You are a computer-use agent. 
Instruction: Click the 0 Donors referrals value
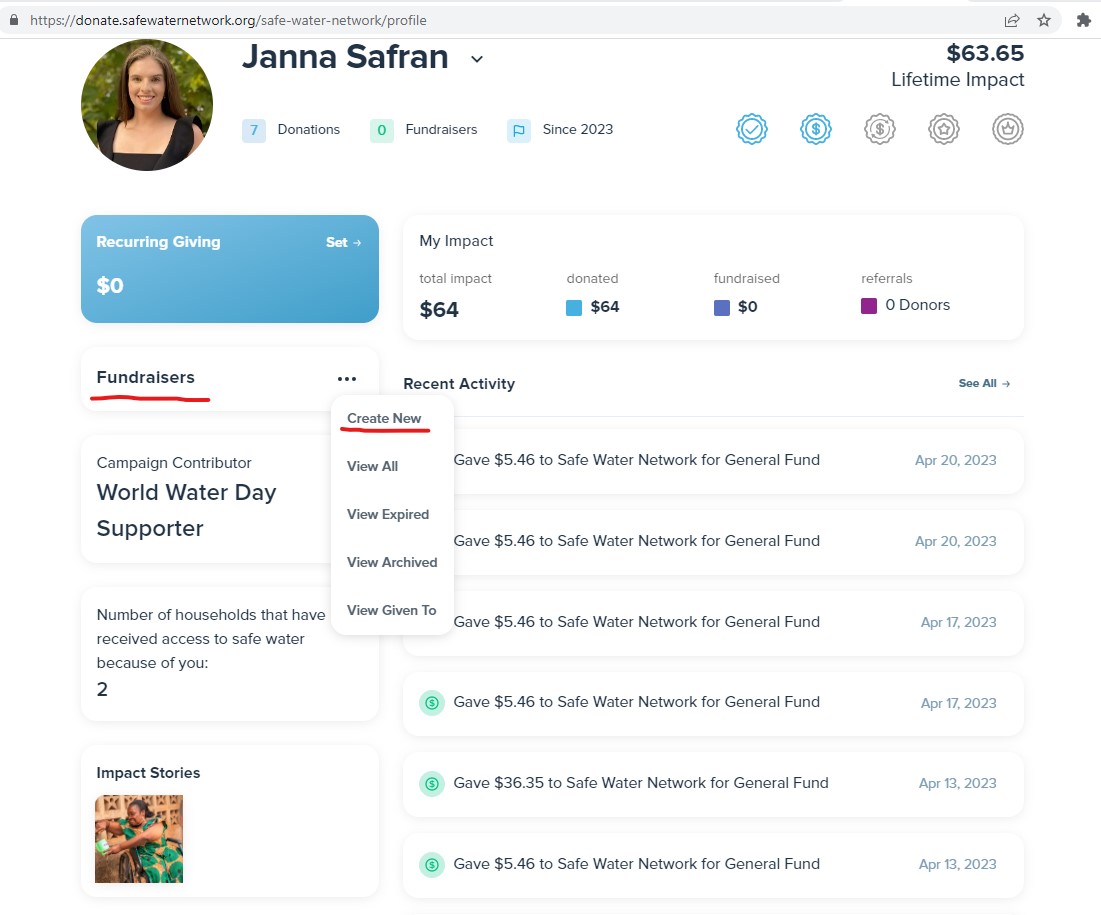click(917, 305)
